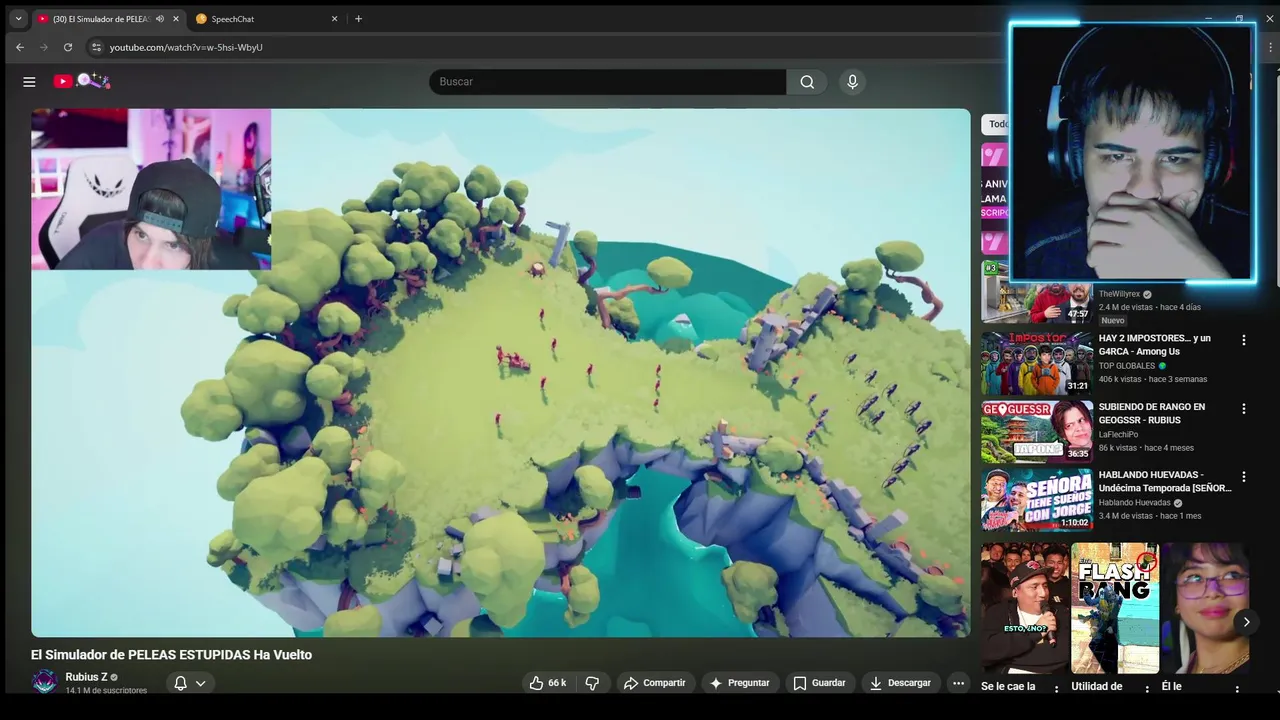Close the SpeechChat tab
This screenshot has width=1280, height=720.
(334, 19)
